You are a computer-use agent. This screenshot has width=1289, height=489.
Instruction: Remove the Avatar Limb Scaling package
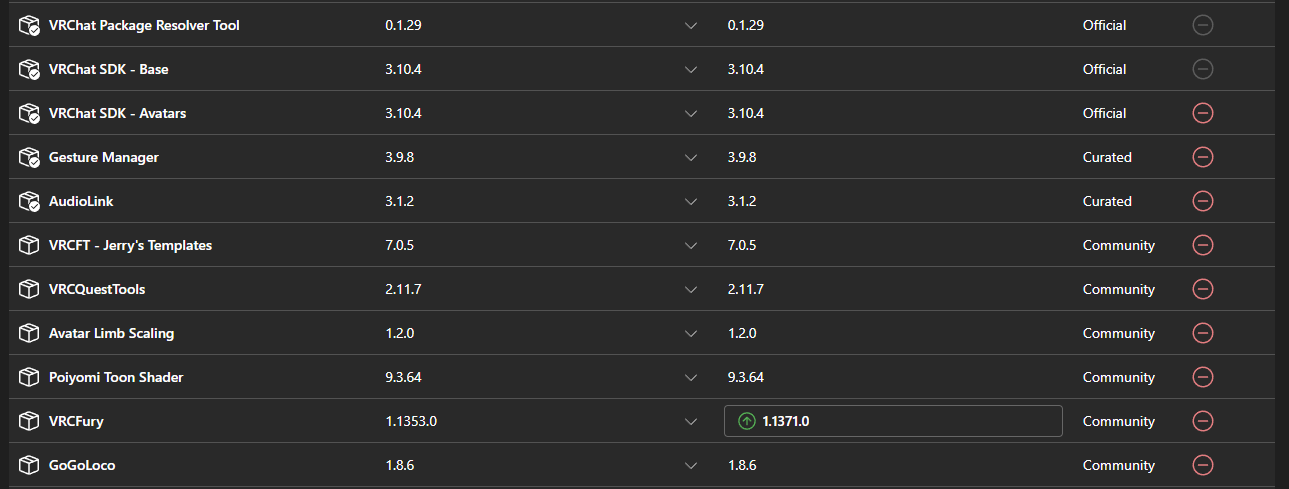1203,333
